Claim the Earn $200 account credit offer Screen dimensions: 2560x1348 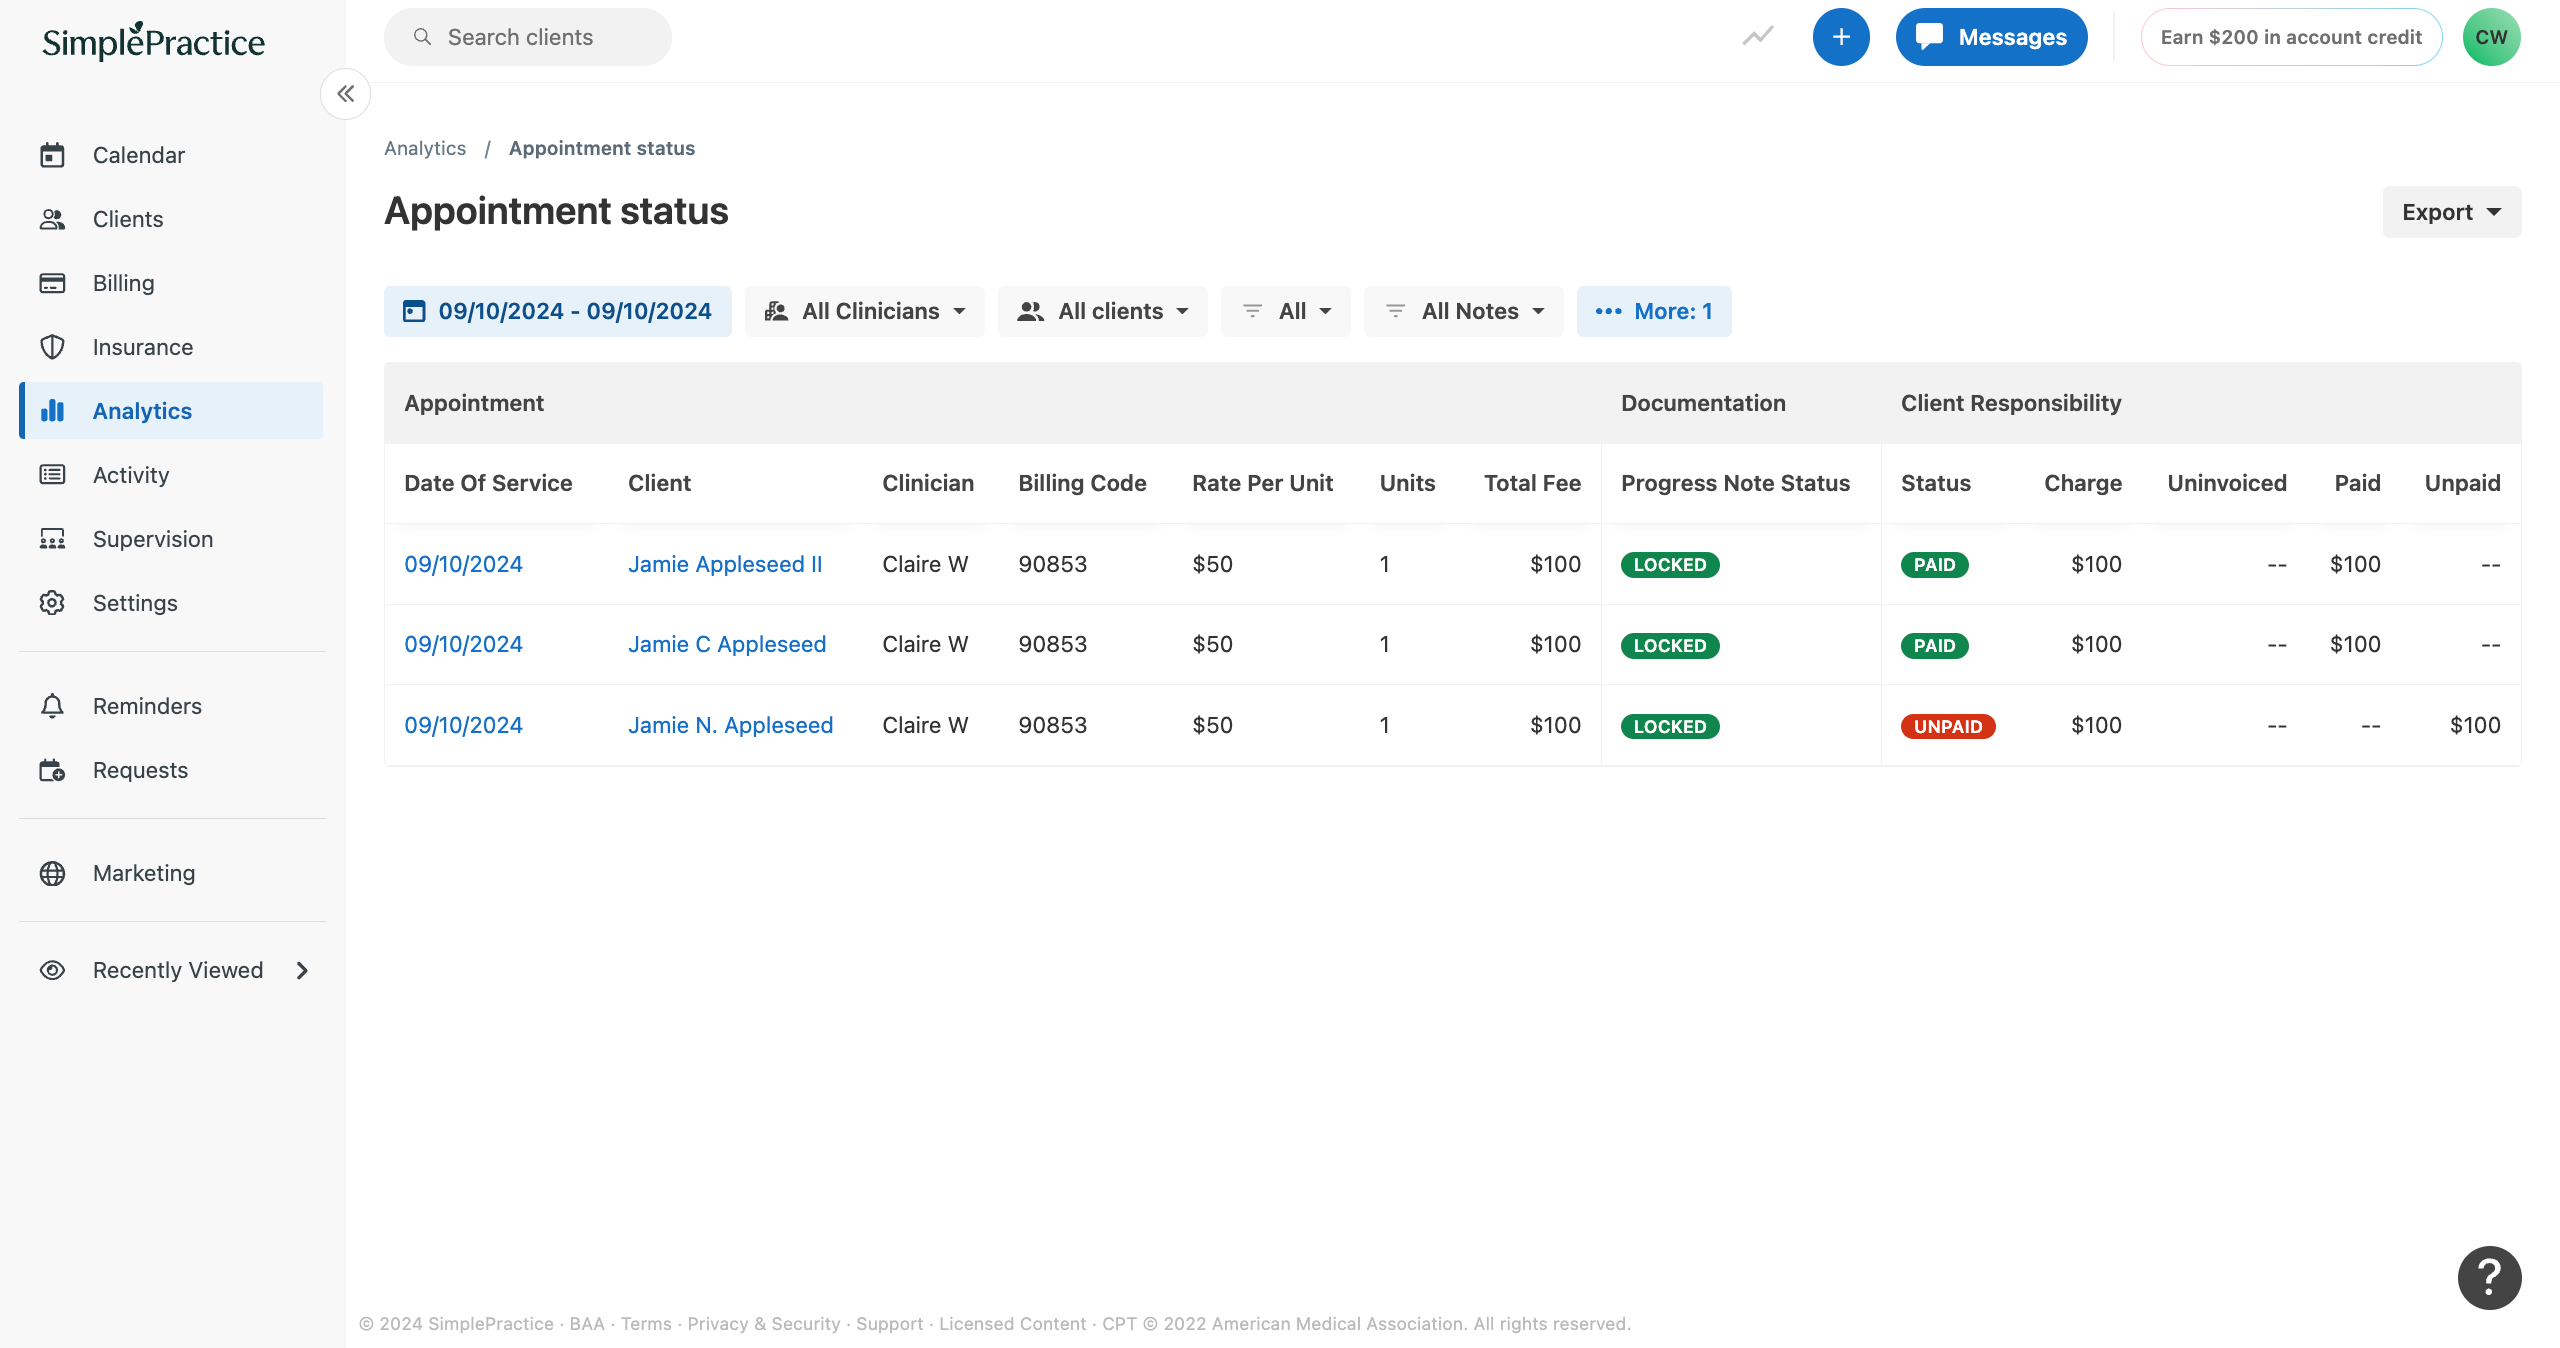click(2290, 36)
